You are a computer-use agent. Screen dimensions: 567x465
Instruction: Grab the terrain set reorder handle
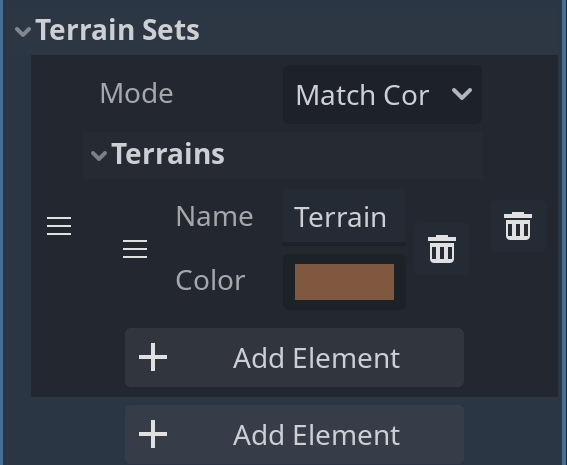point(59,226)
